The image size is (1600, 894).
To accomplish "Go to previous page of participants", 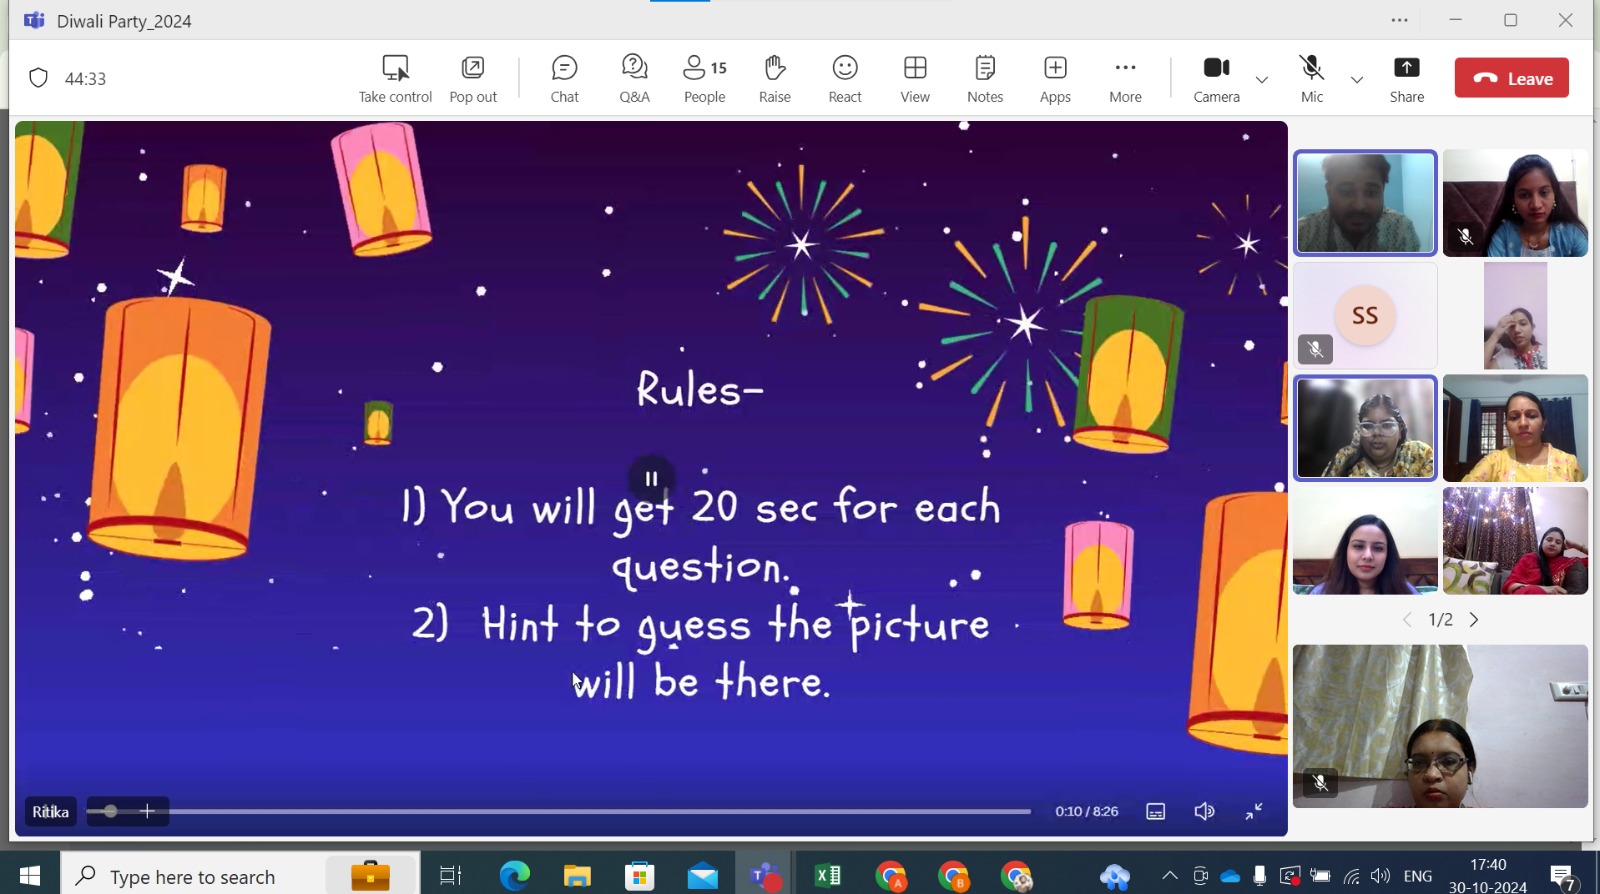I will pyautogui.click(x=1407, y=620).
